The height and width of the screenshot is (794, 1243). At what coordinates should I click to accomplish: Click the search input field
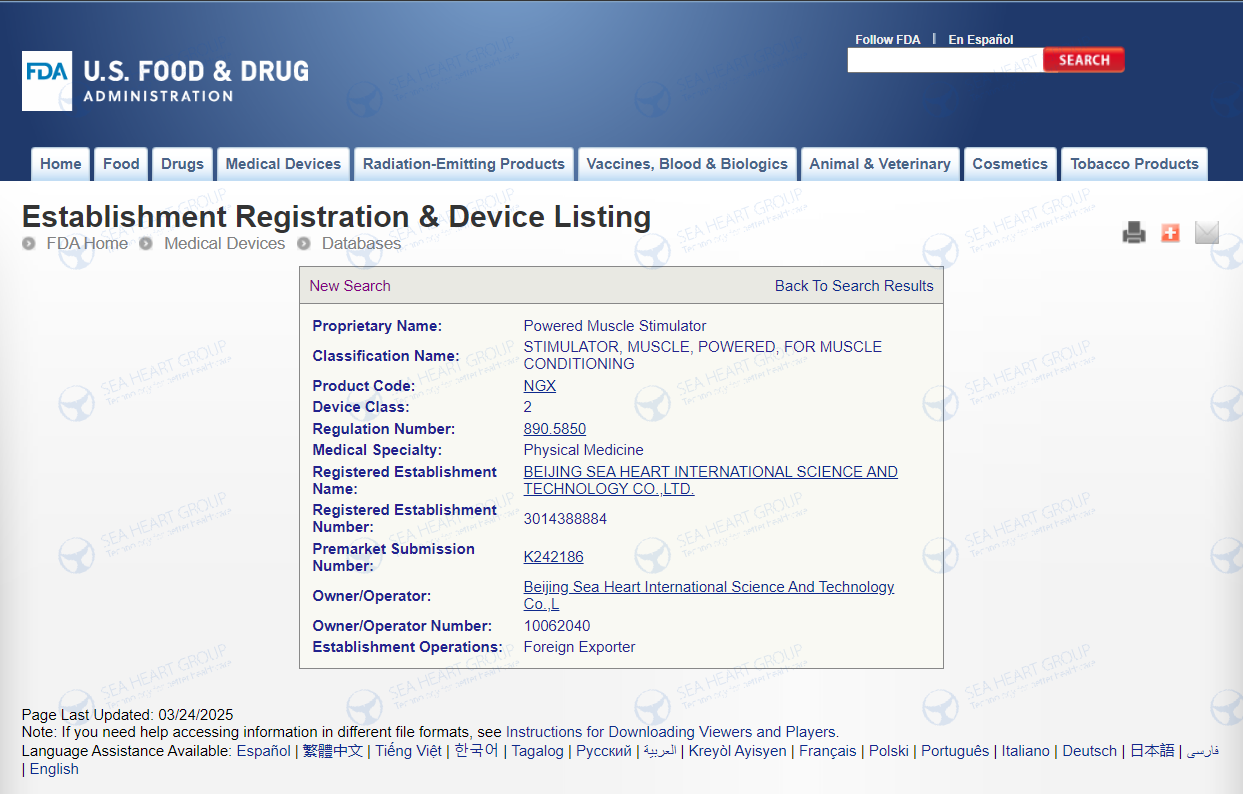click(944, 60)
